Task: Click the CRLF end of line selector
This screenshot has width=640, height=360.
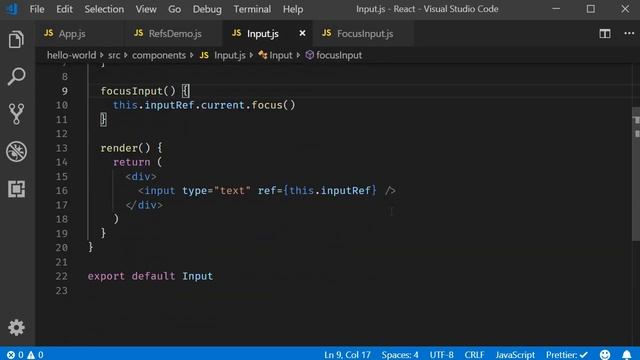Action: coord(474,355)
